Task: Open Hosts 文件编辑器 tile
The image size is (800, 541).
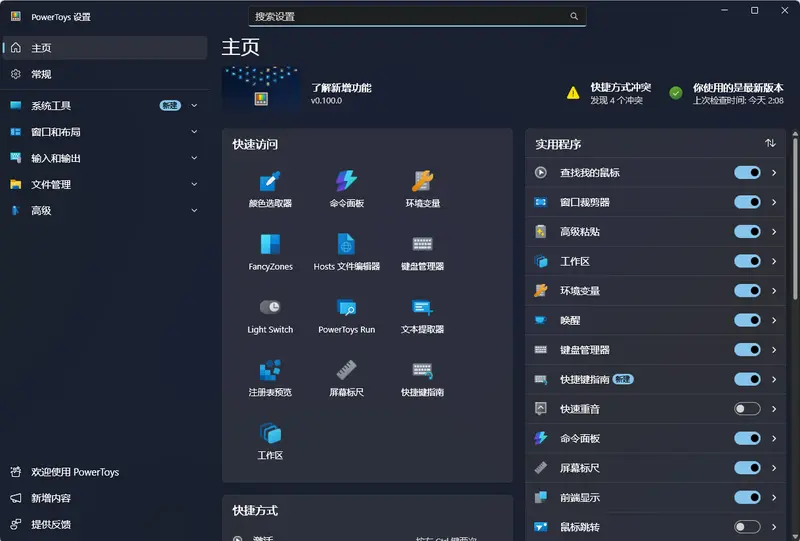Action: tap(346, 252)
